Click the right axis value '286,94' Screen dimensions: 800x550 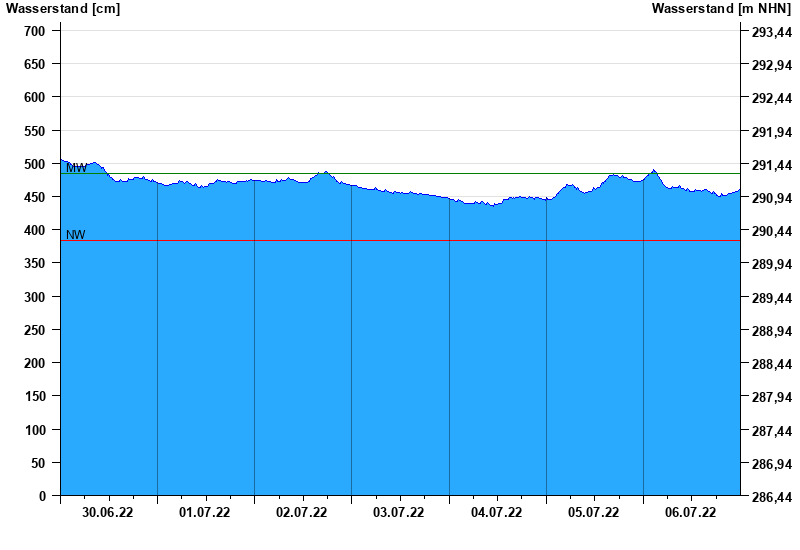point(772,464)
